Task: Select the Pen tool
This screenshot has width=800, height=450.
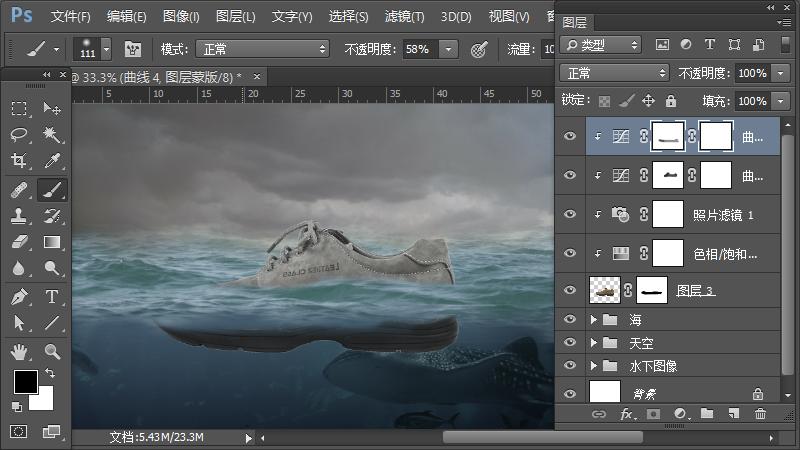Action: 19,296
